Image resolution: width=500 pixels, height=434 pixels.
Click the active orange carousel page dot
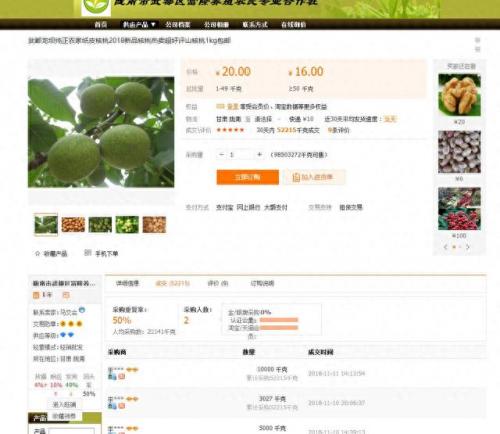[x=454, y=247]
